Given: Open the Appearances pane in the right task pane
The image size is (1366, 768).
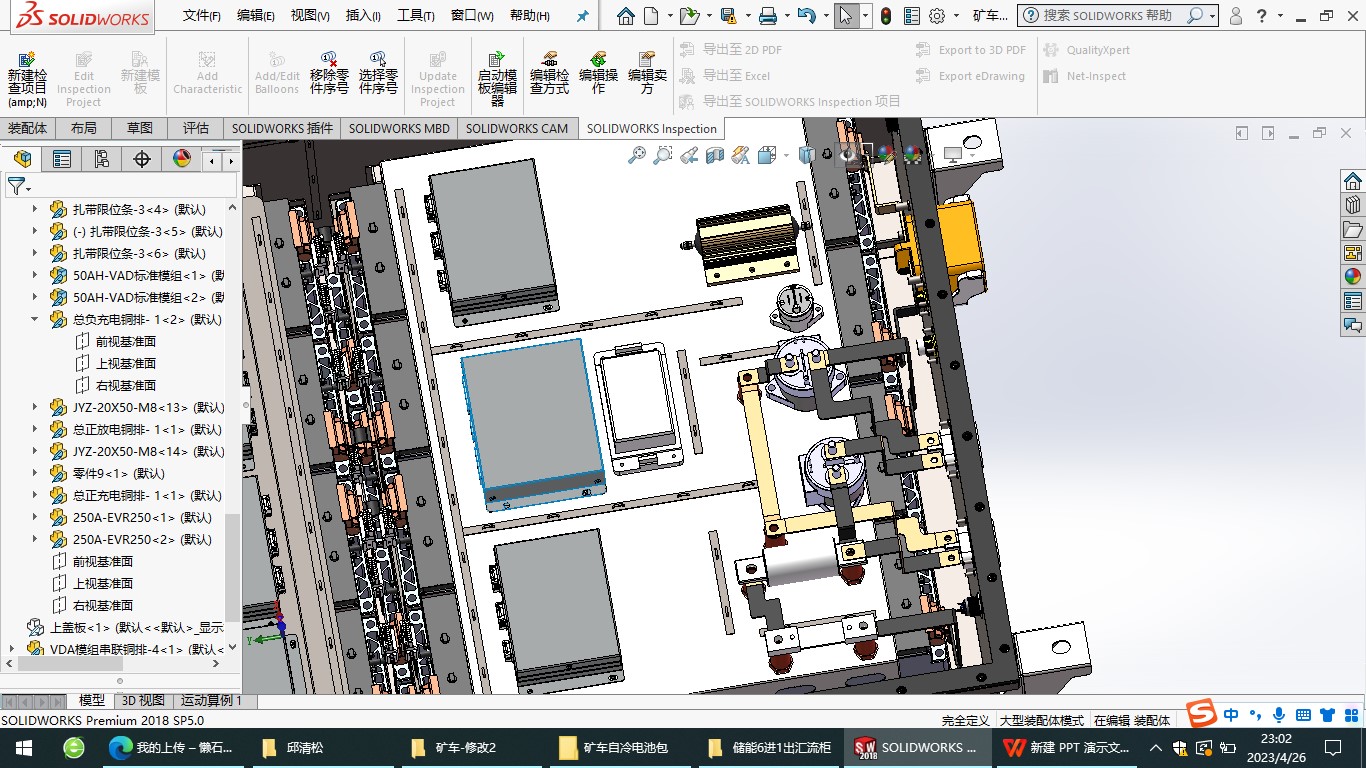Looking at the screenshot, I should coord(1354,276).
